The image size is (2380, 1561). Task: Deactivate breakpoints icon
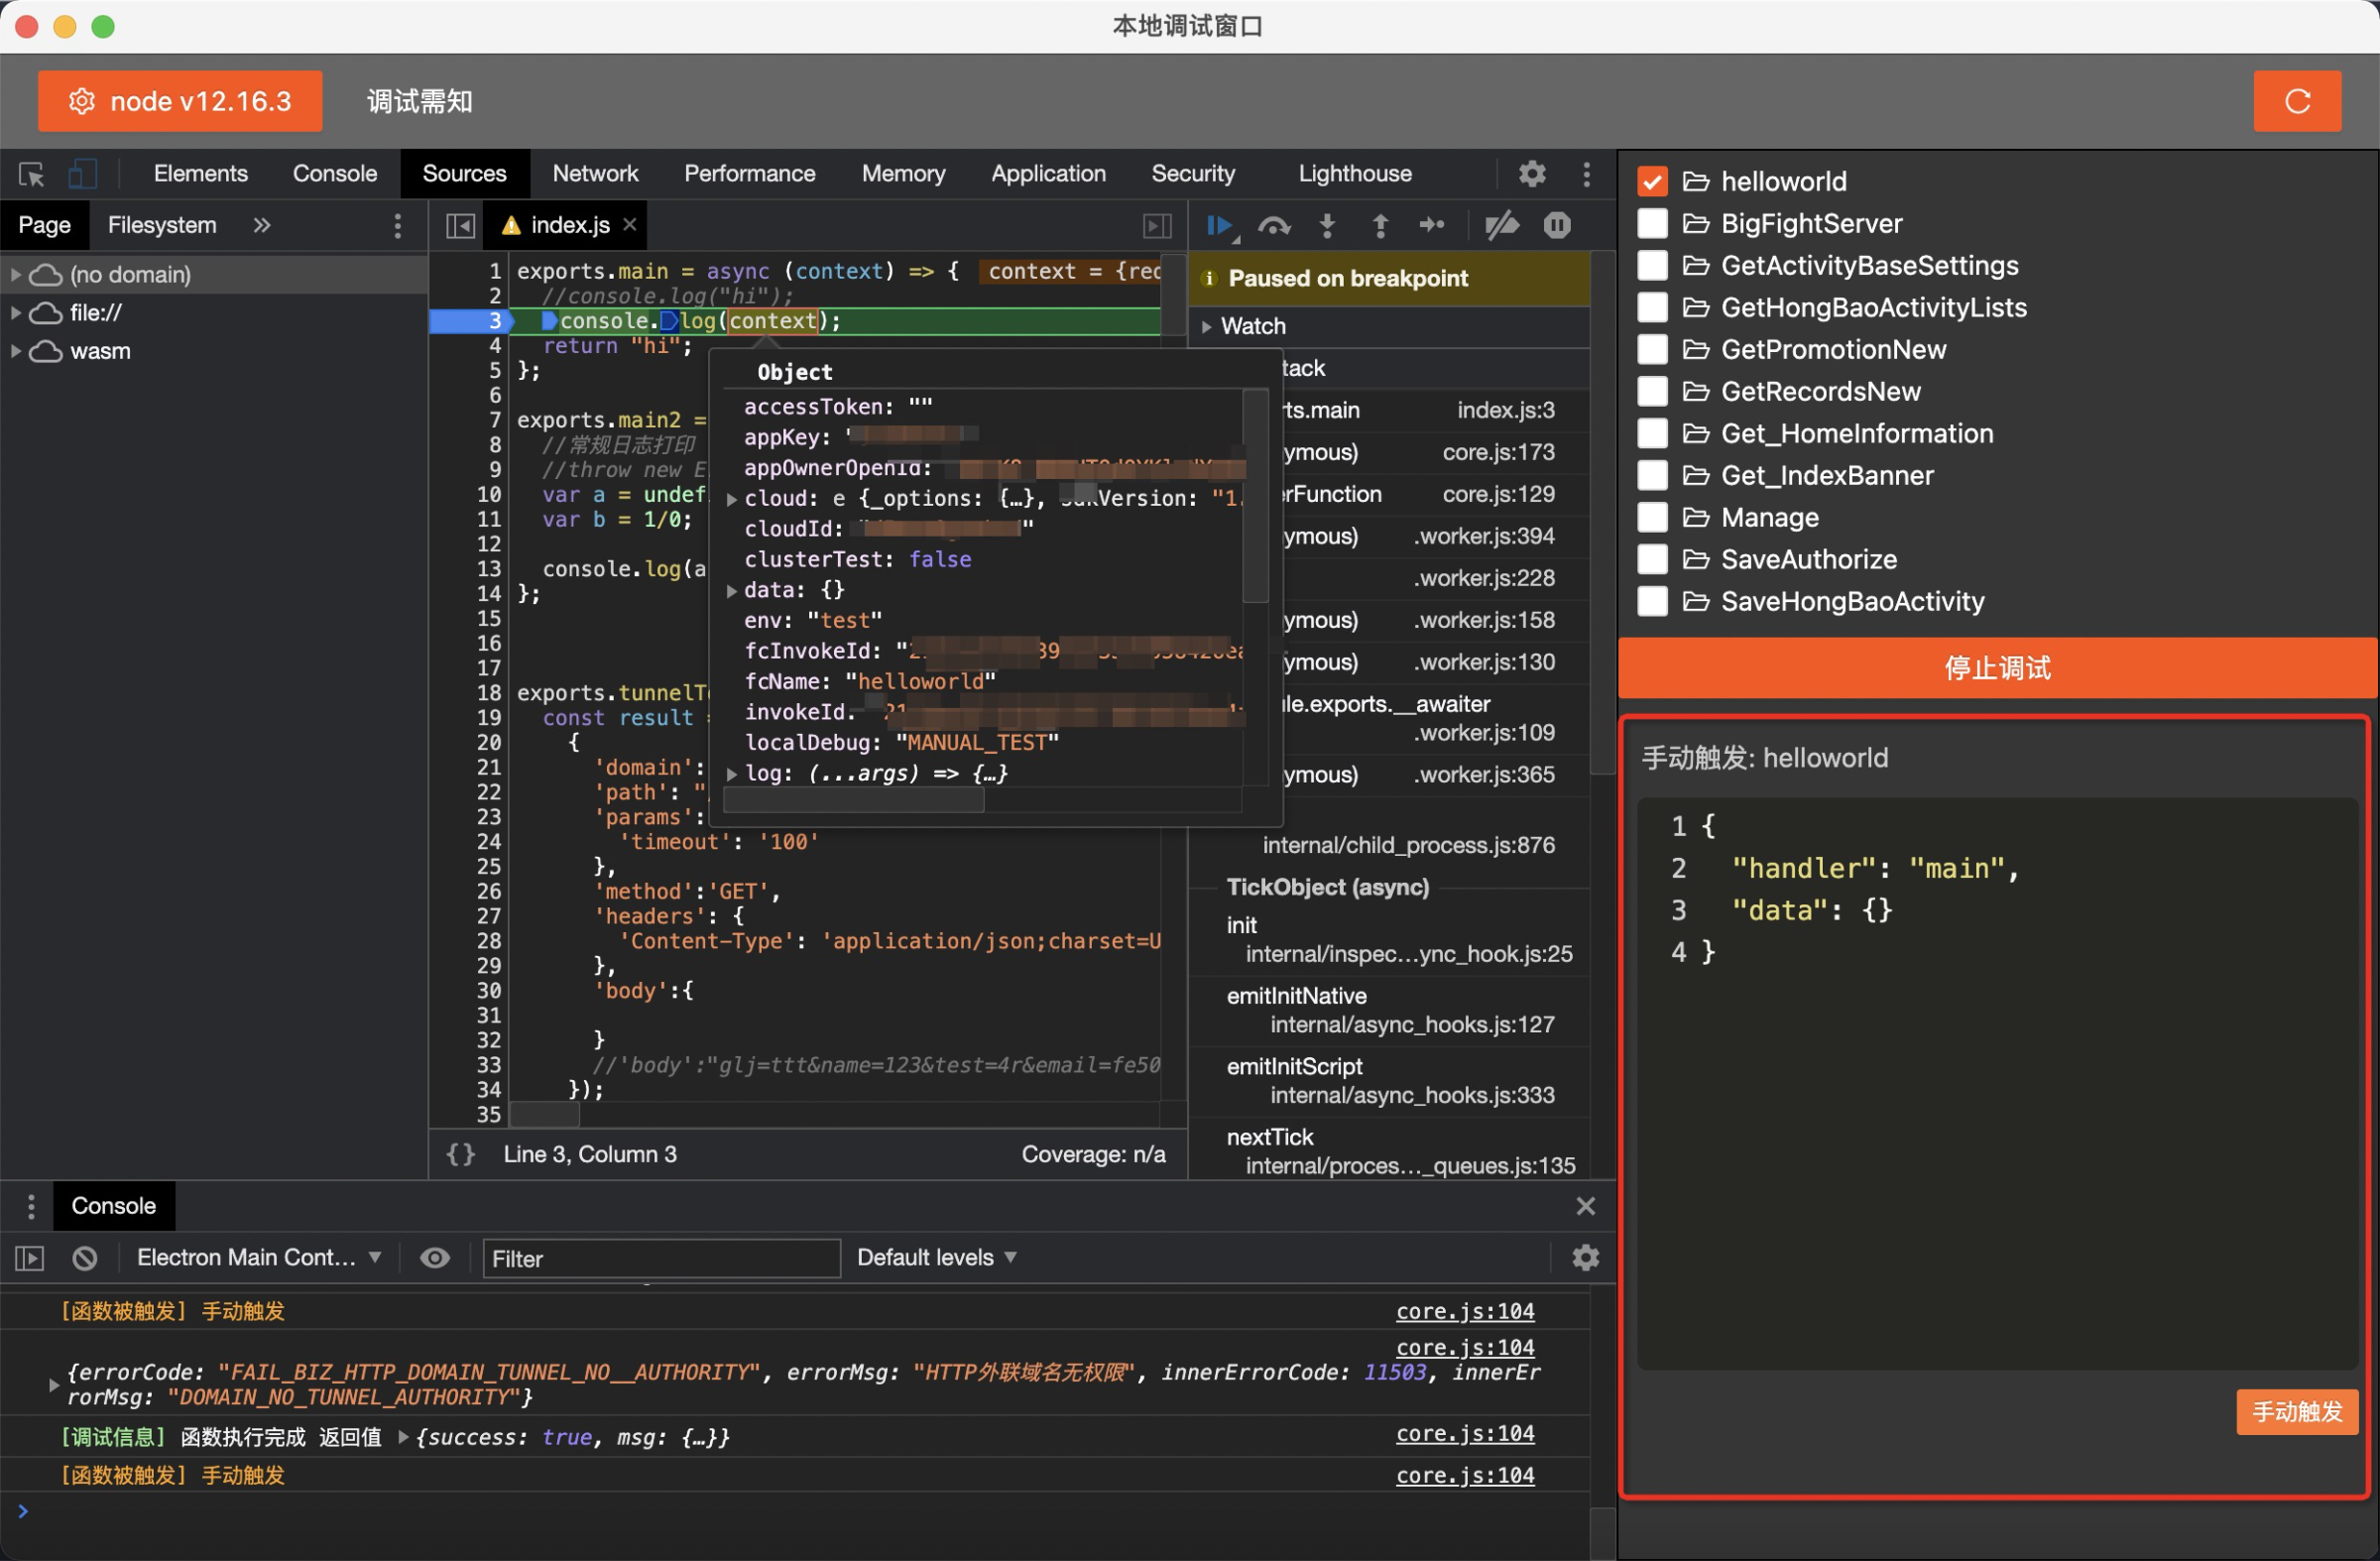pos(1502,226)
